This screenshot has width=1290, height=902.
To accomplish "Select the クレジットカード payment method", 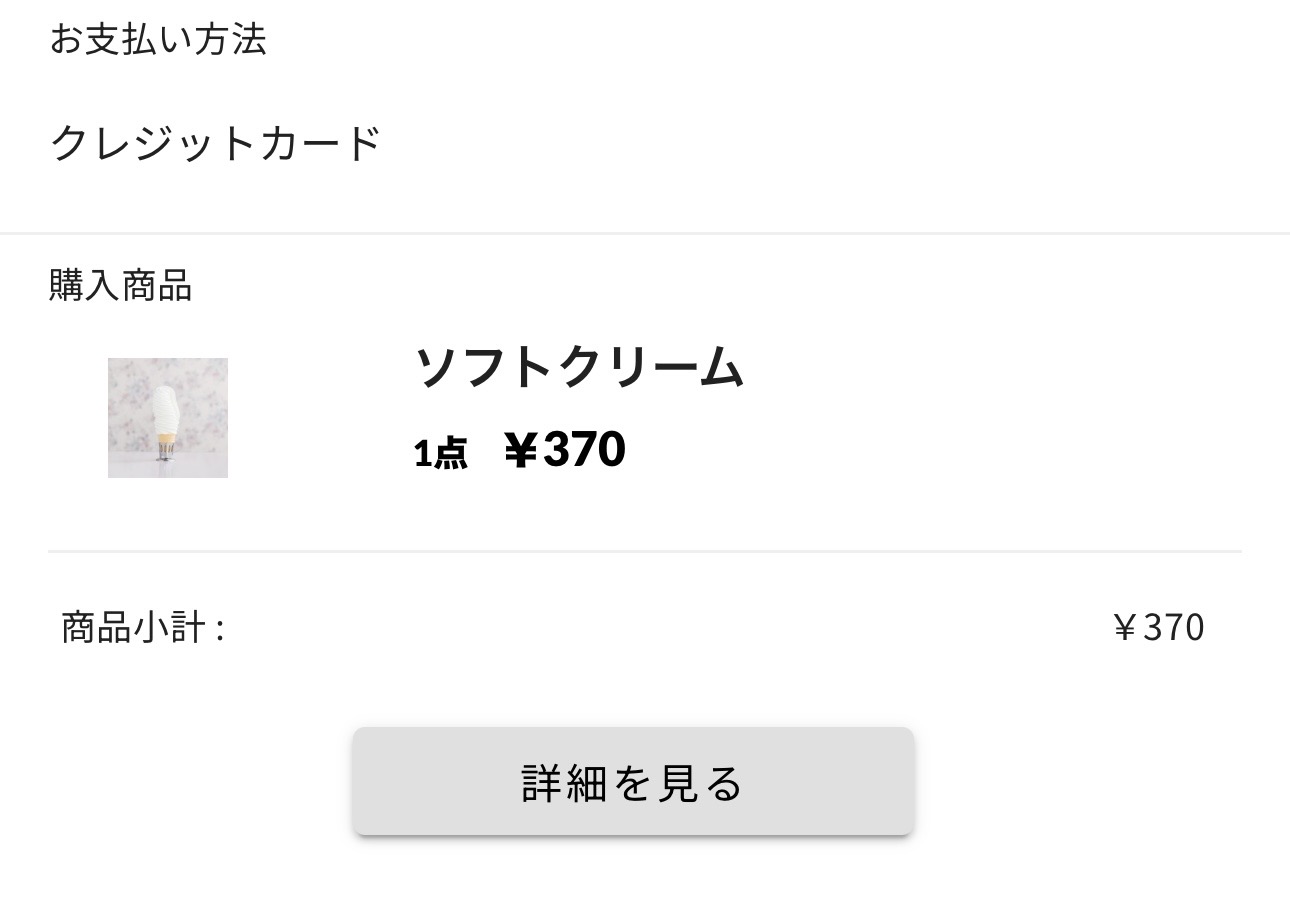I will pyautogui.click(x=215, y=143).
